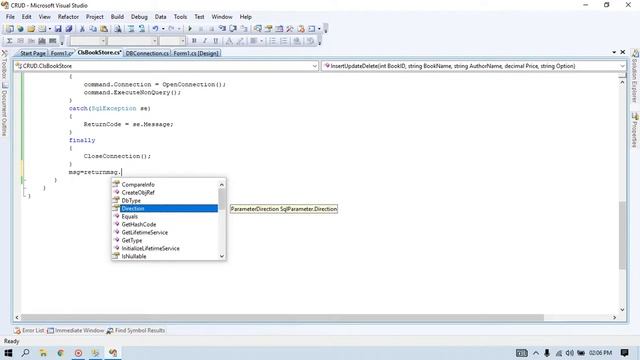Click the Underline formatting icon
Viewport: 640px width, 360px height.
[x=216, y=41]
